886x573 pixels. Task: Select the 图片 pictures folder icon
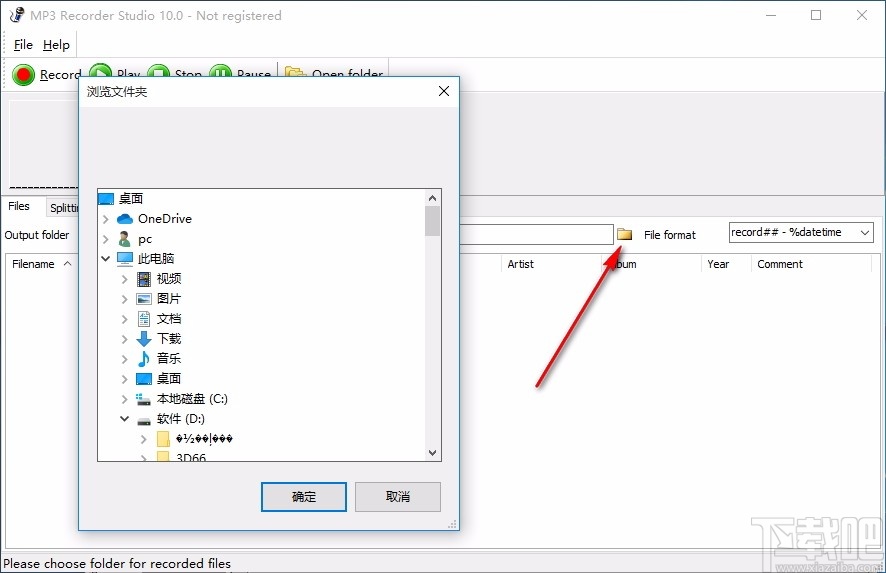[x=144, y=299]
